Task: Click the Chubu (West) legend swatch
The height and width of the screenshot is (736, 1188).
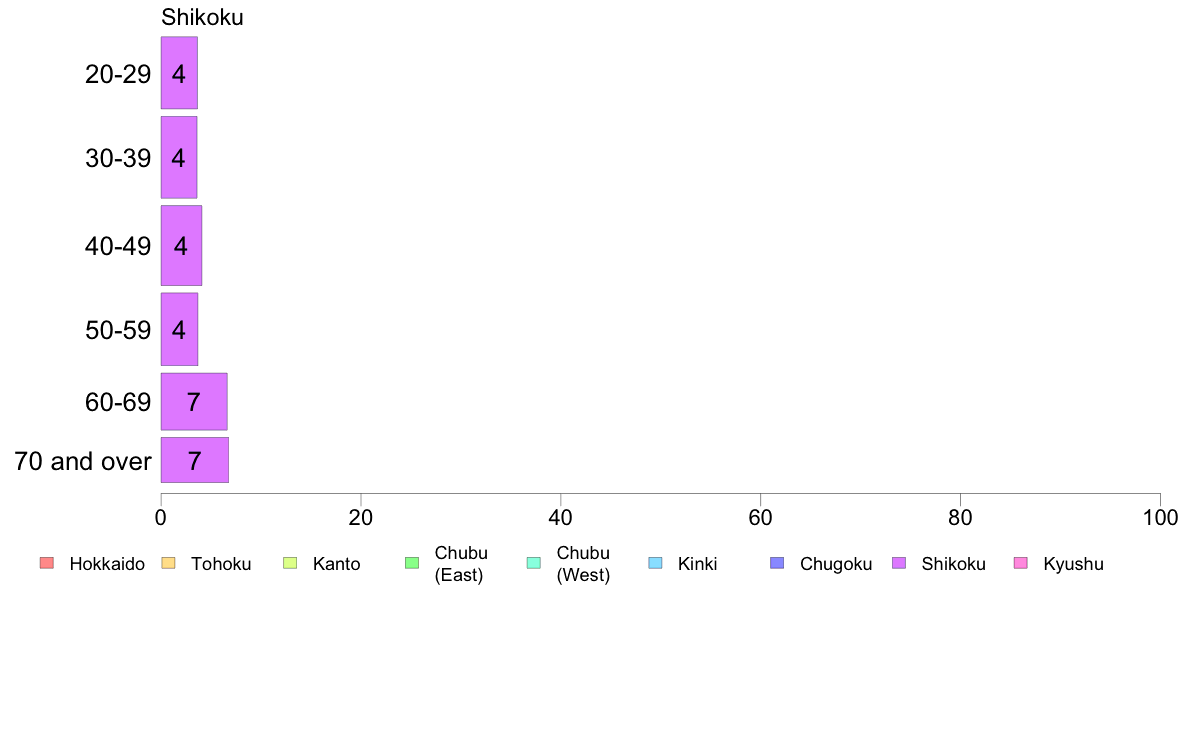Action: click(x=534, y=563)
